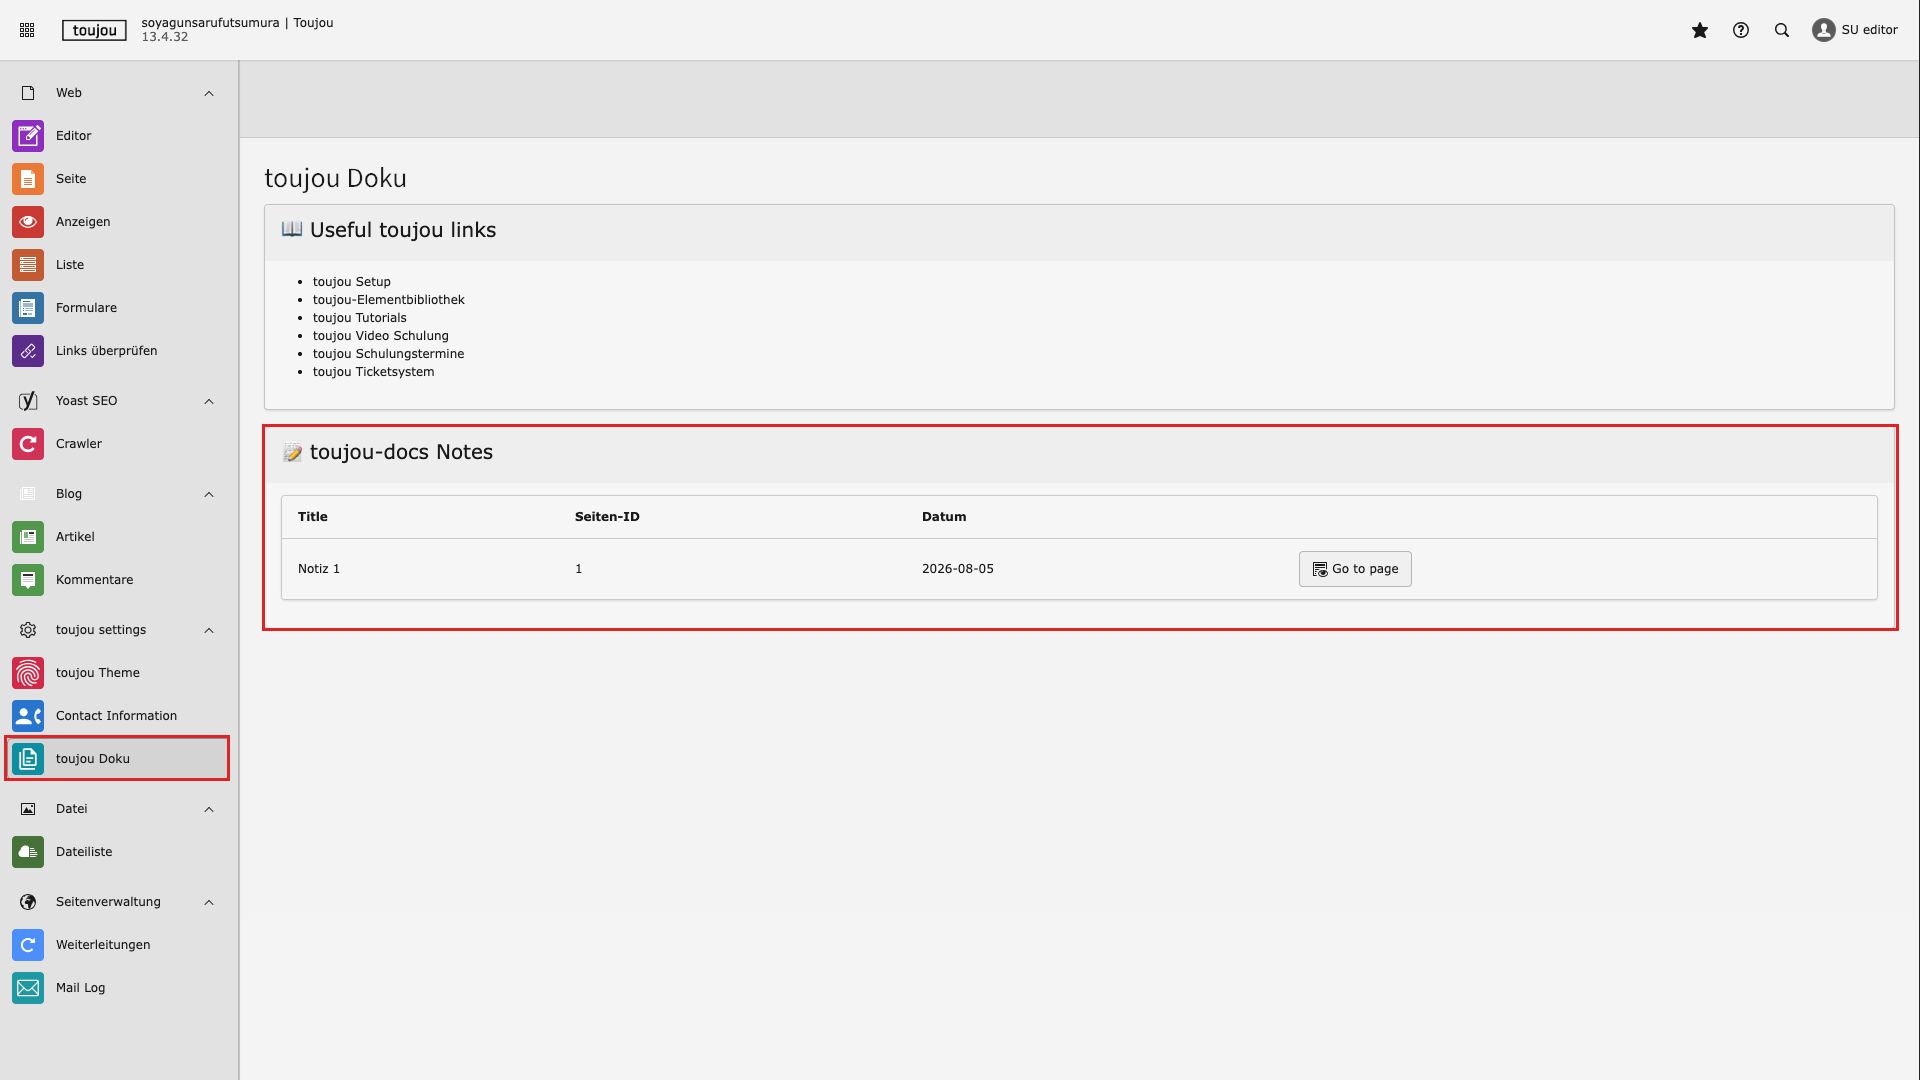Open the Mail Log module
Screen dimensions: 1920x1080
click(119, 988)
